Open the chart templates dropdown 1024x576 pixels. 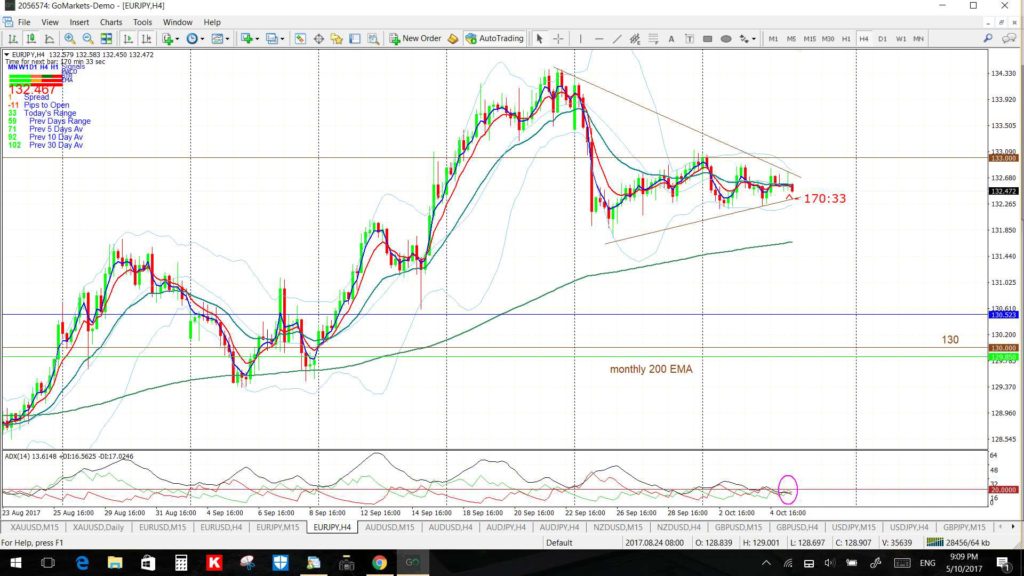[220, 39]
